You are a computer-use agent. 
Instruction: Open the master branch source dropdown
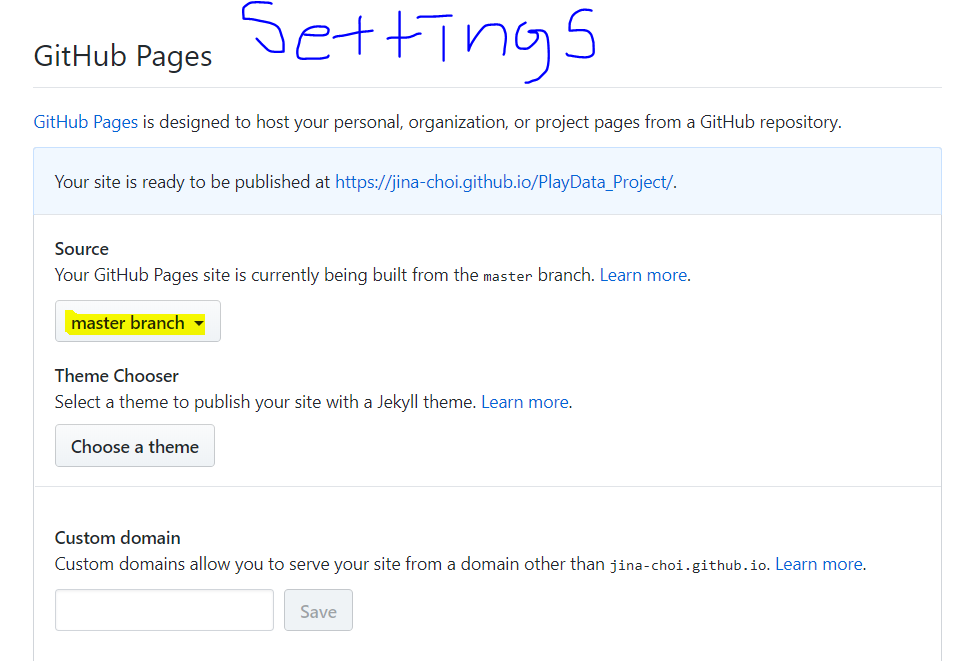(138, 321)
